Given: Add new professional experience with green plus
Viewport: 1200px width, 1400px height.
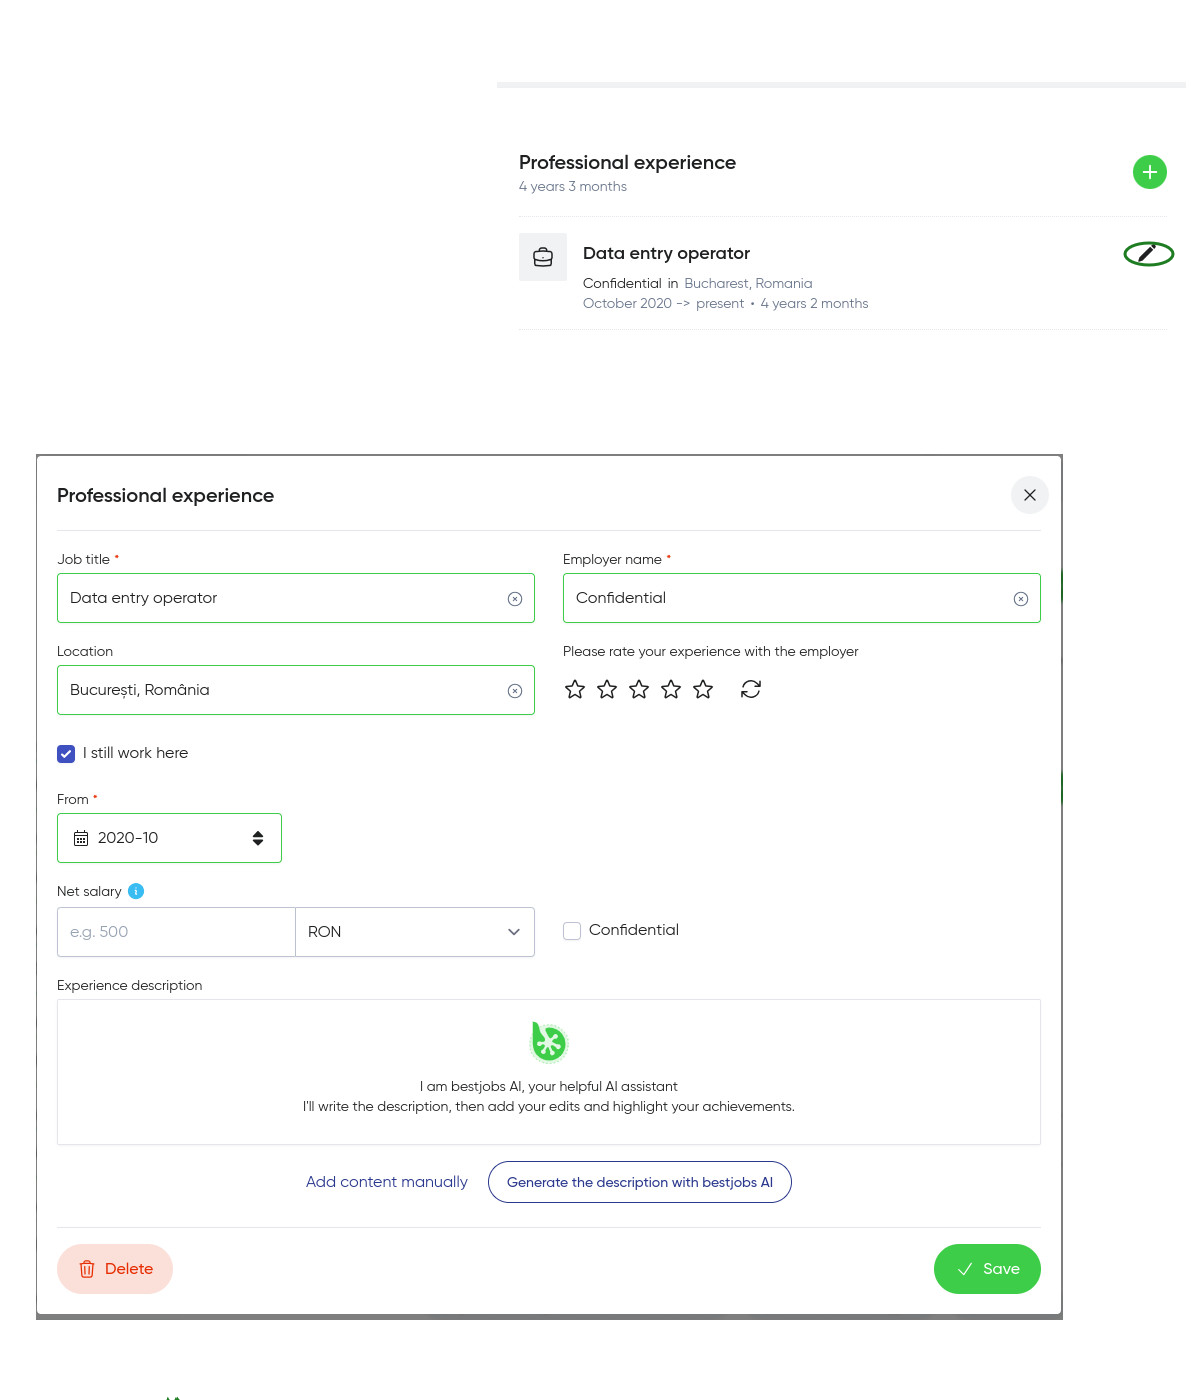Looking at the screenshot, I should (1150, 172).
